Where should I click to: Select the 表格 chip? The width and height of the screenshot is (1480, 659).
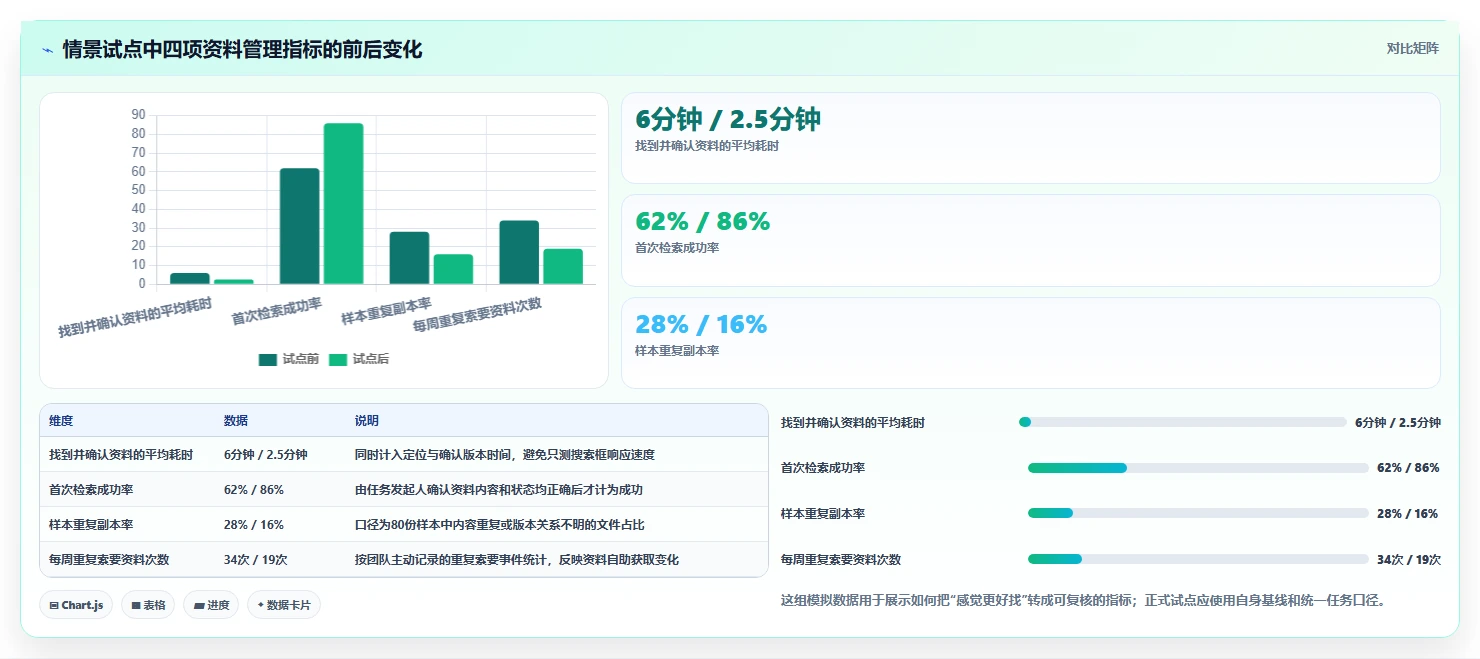tap(148, 605)
